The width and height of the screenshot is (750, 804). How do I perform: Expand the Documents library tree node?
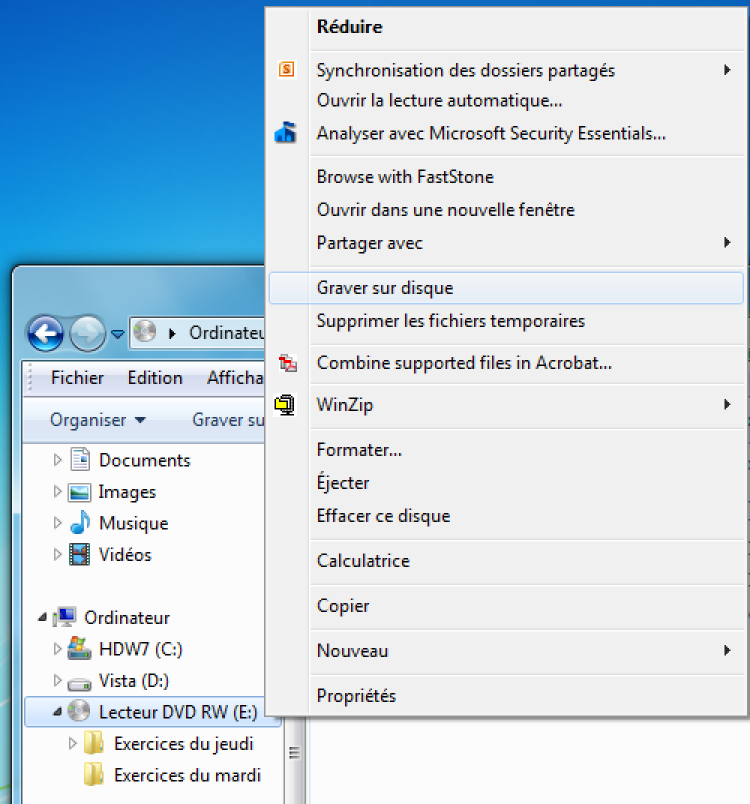coord(57,460)
